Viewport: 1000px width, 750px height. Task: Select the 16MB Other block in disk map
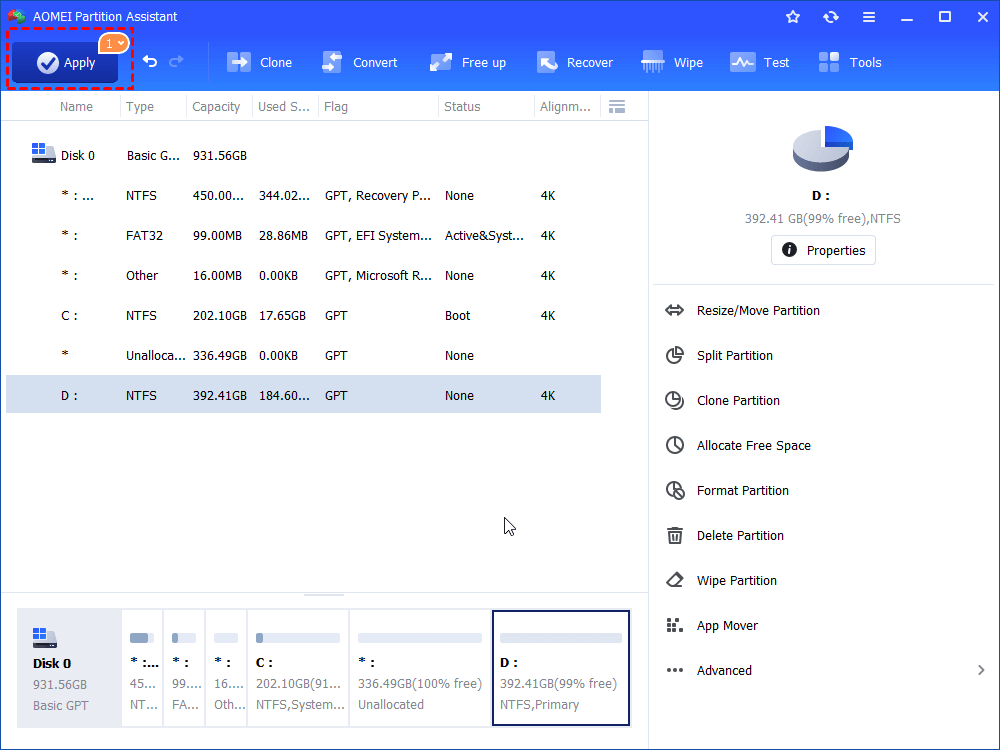[x=226, y=668]
